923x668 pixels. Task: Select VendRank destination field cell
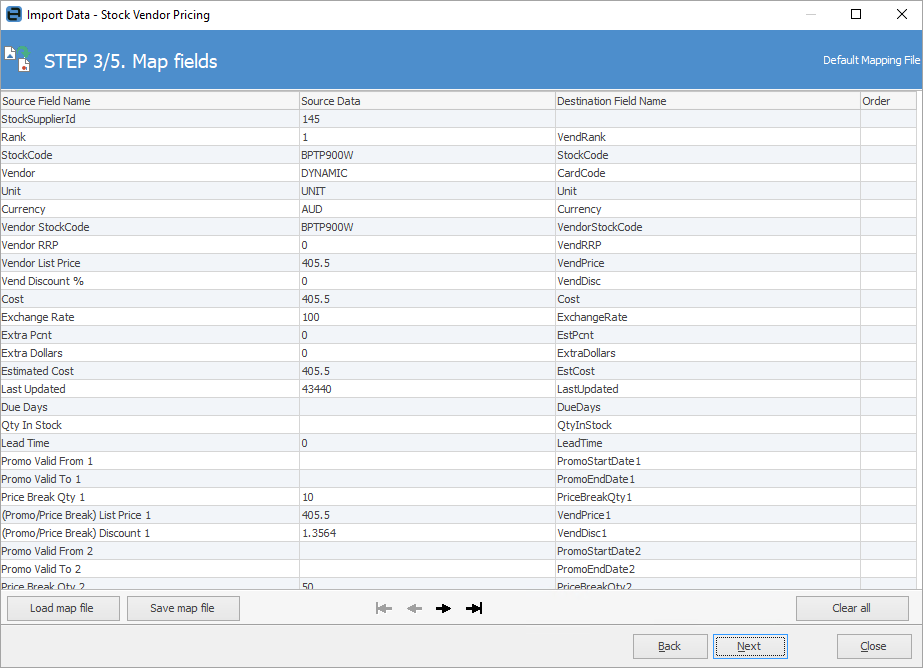(707, 137)
